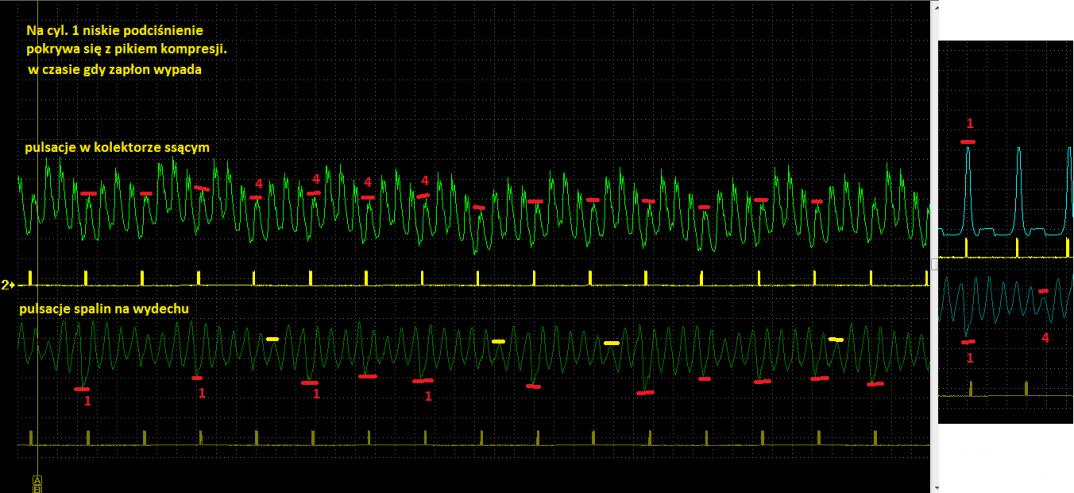Select 'pulsacje spalin na wydechu' label

104,309
